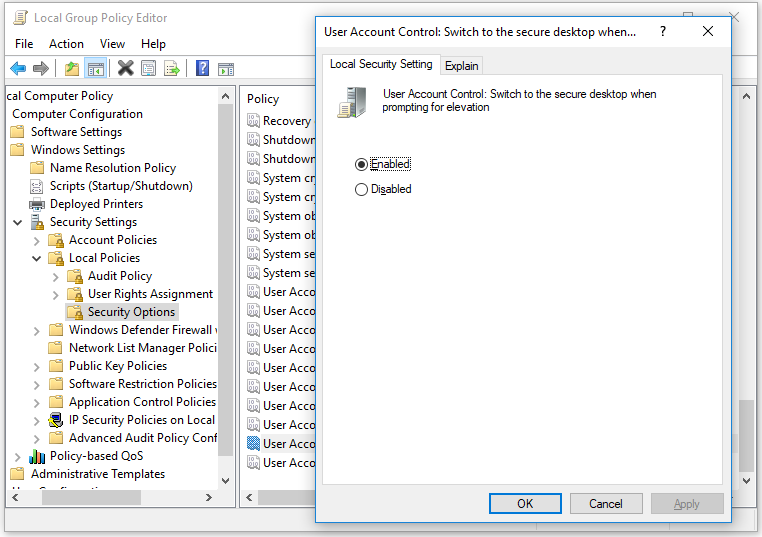Click the tree pane horizontal scrollbar thumb

pos(91,498)
